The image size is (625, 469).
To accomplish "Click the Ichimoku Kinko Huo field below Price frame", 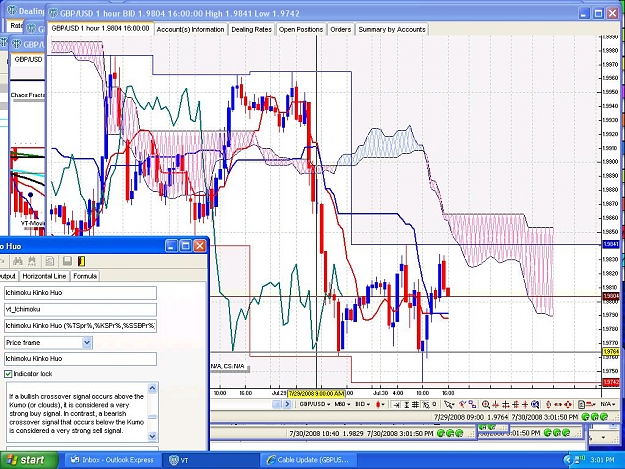I will tap(80, 359).
